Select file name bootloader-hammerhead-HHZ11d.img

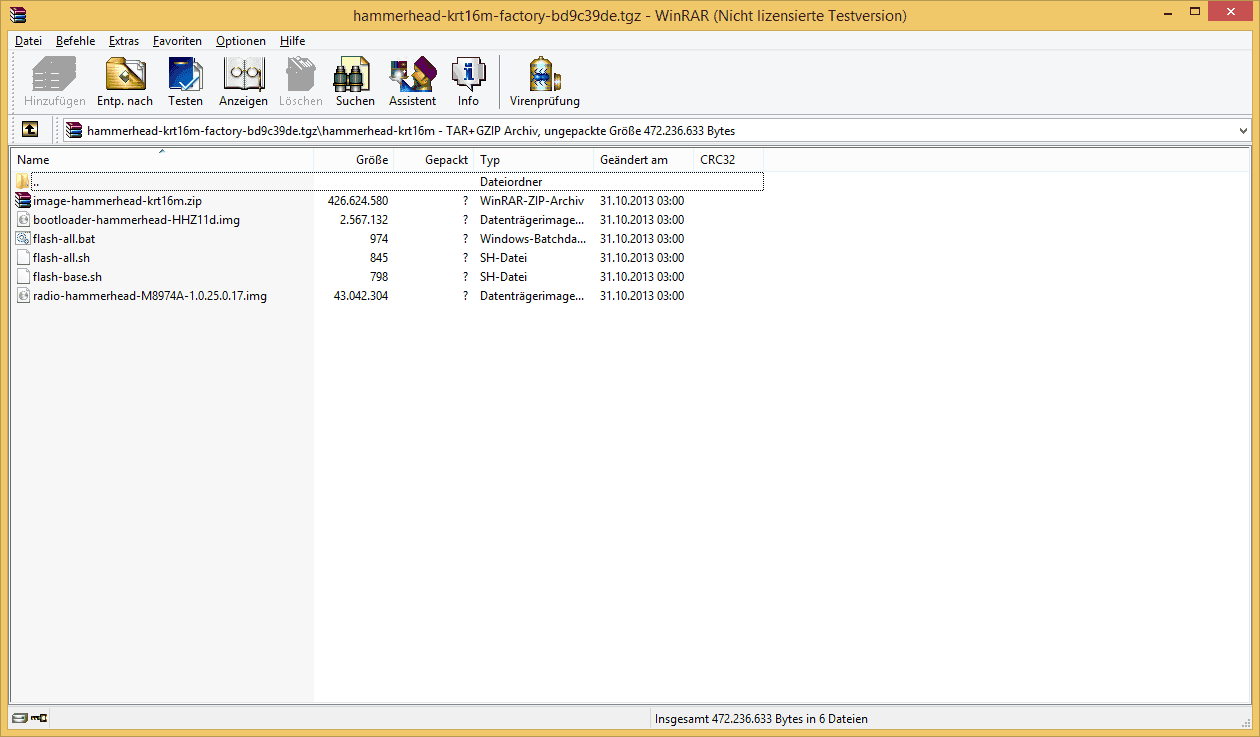136,219
